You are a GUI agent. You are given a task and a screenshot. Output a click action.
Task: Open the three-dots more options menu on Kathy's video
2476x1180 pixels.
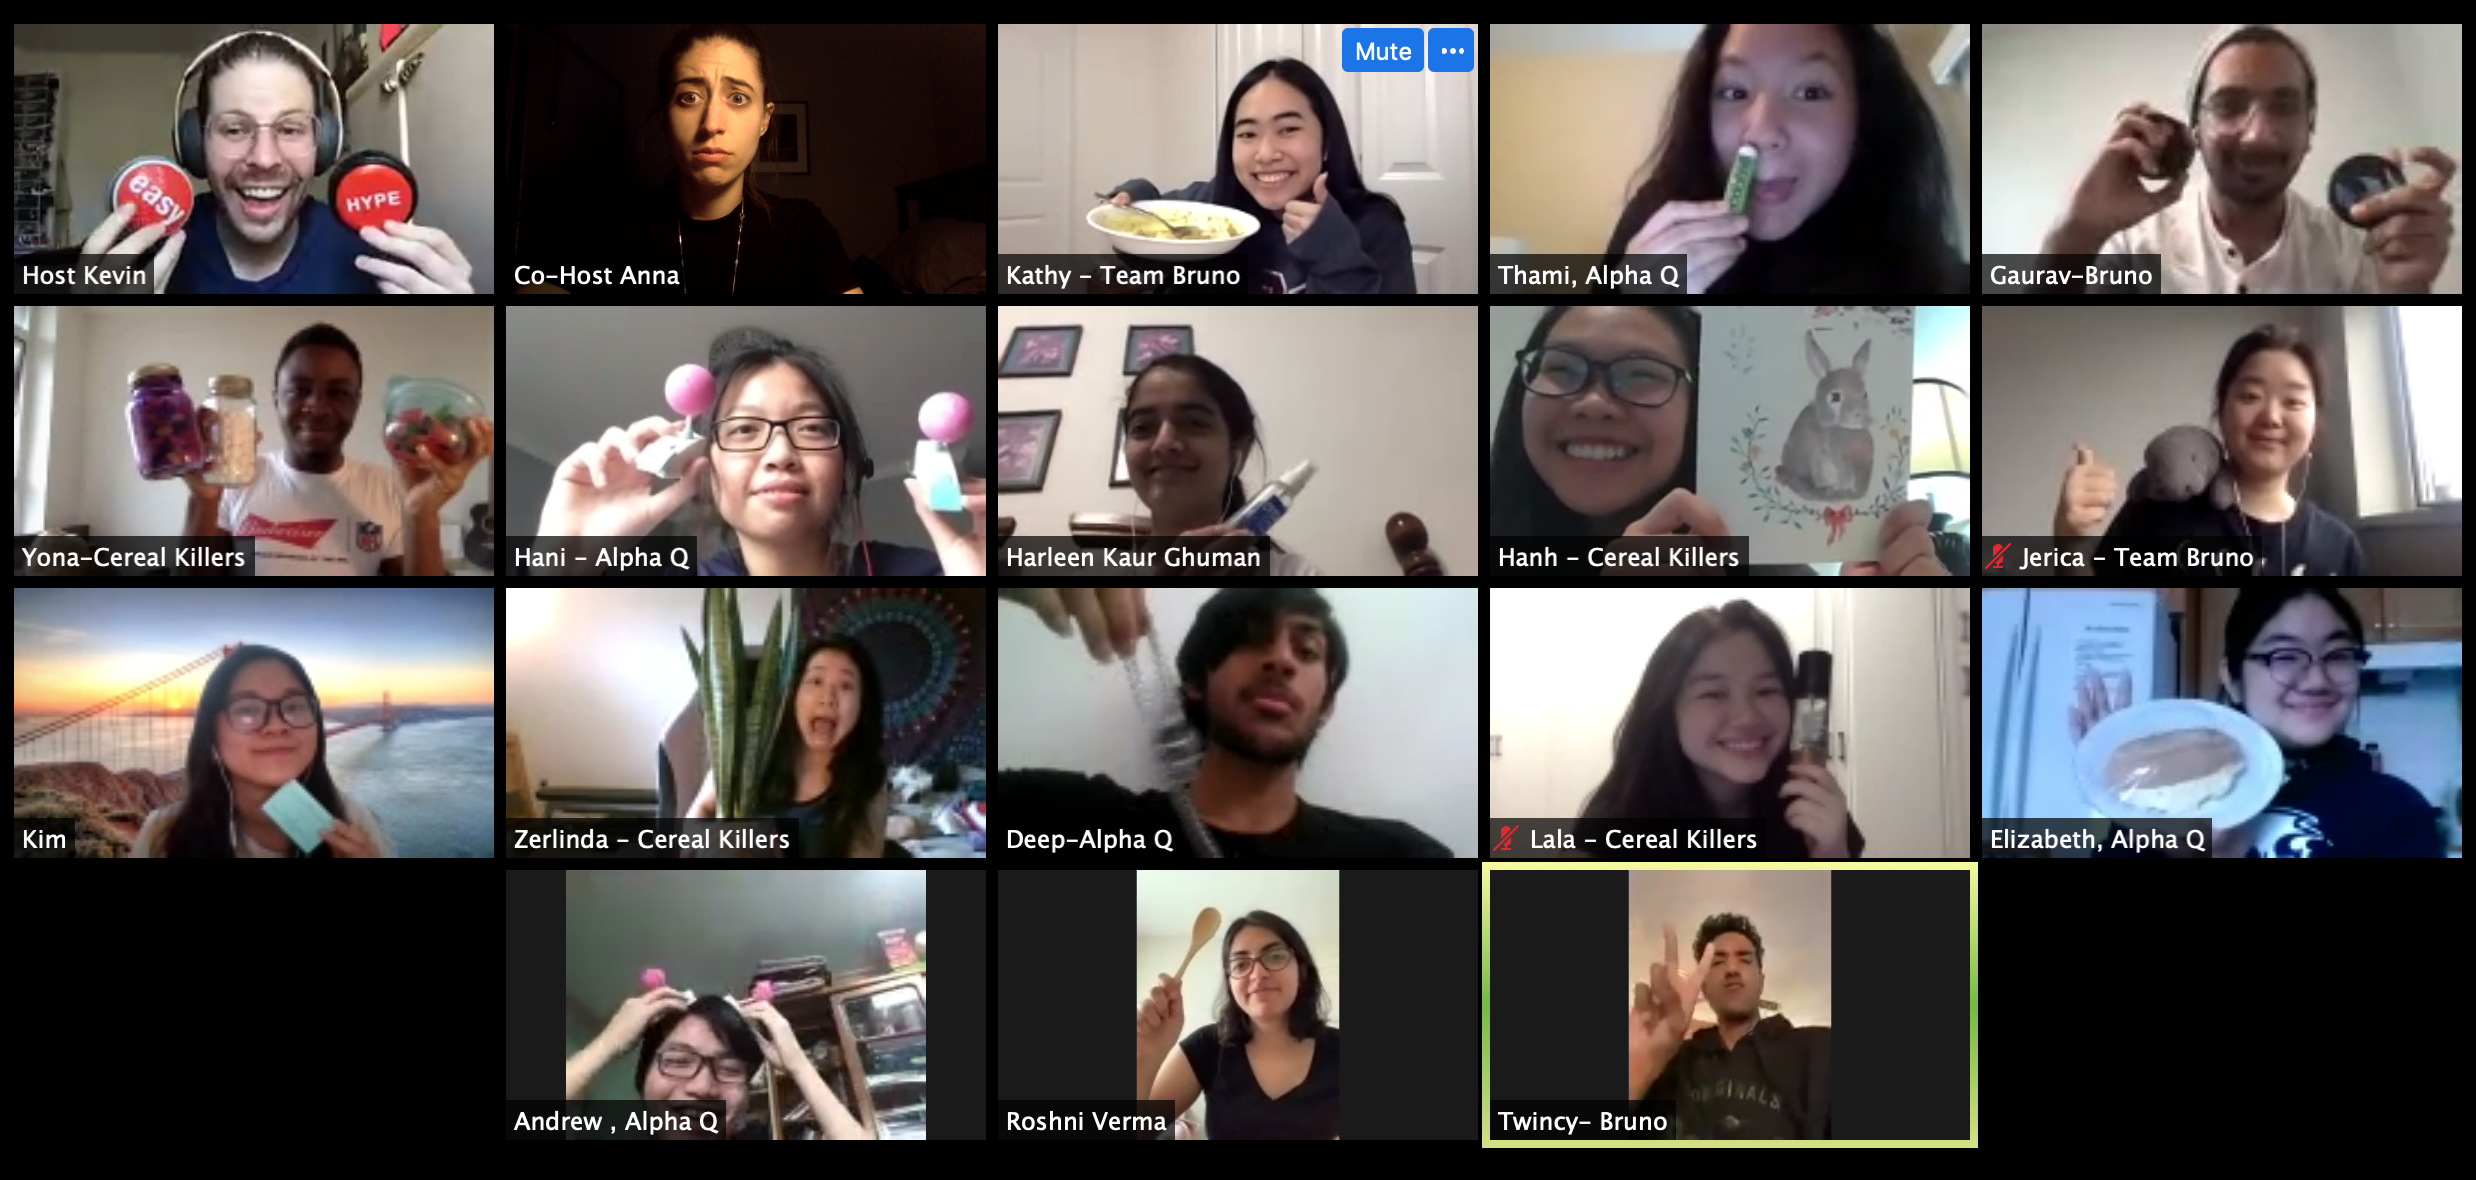coord(1451,51)
